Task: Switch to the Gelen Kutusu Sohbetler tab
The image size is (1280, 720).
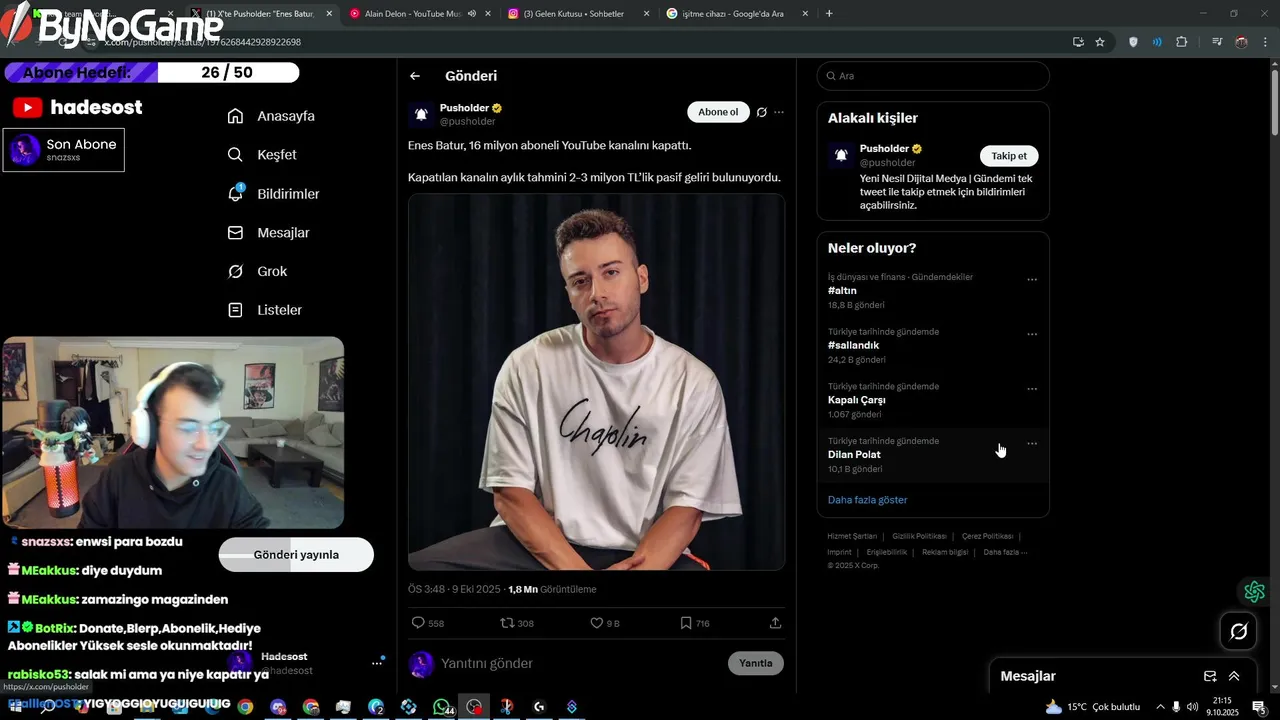Action: (x=577, y=14)
